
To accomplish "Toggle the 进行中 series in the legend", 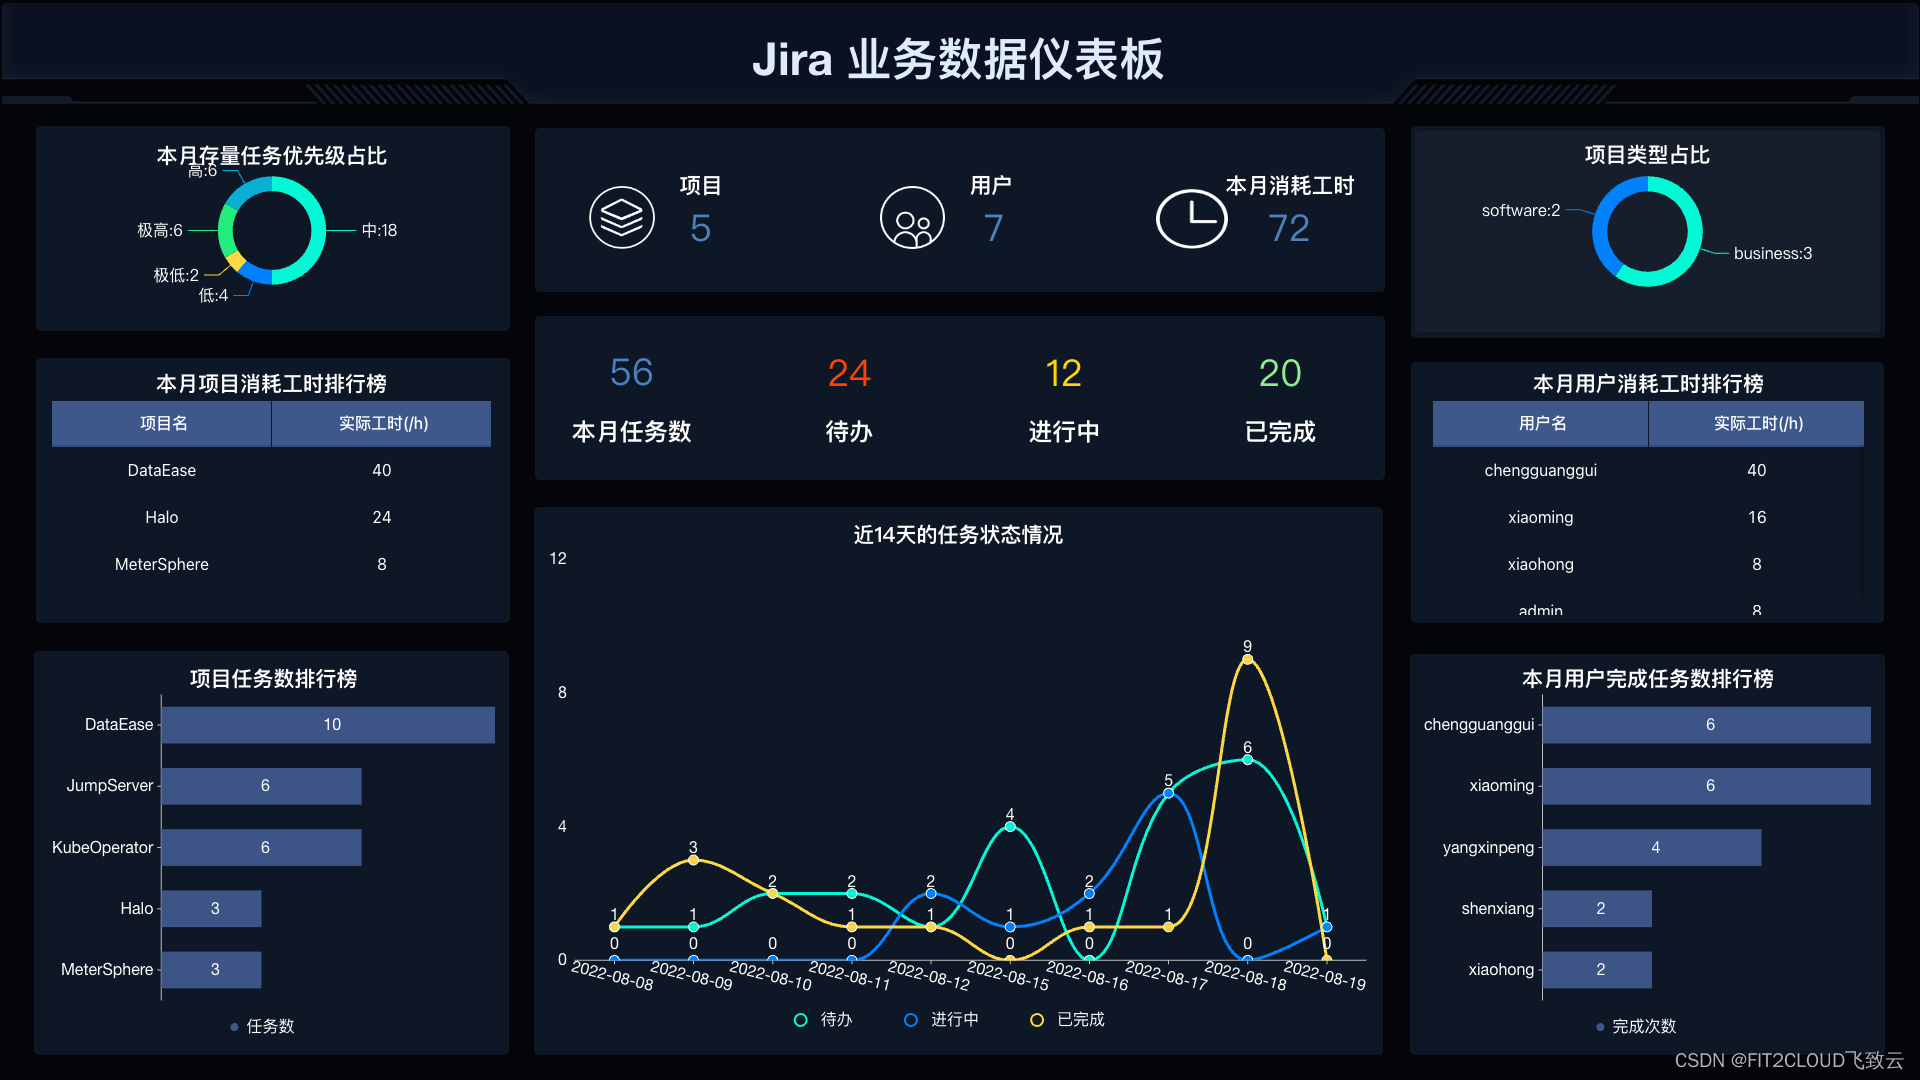I will tap(911, 1019).
